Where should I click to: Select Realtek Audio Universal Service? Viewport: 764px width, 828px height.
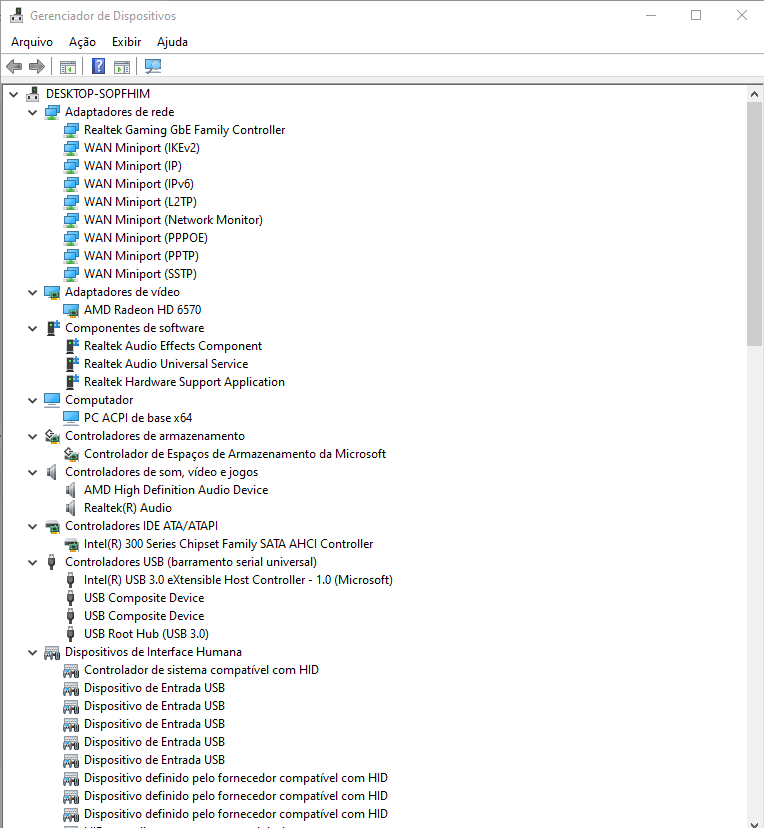click(166, 364)
